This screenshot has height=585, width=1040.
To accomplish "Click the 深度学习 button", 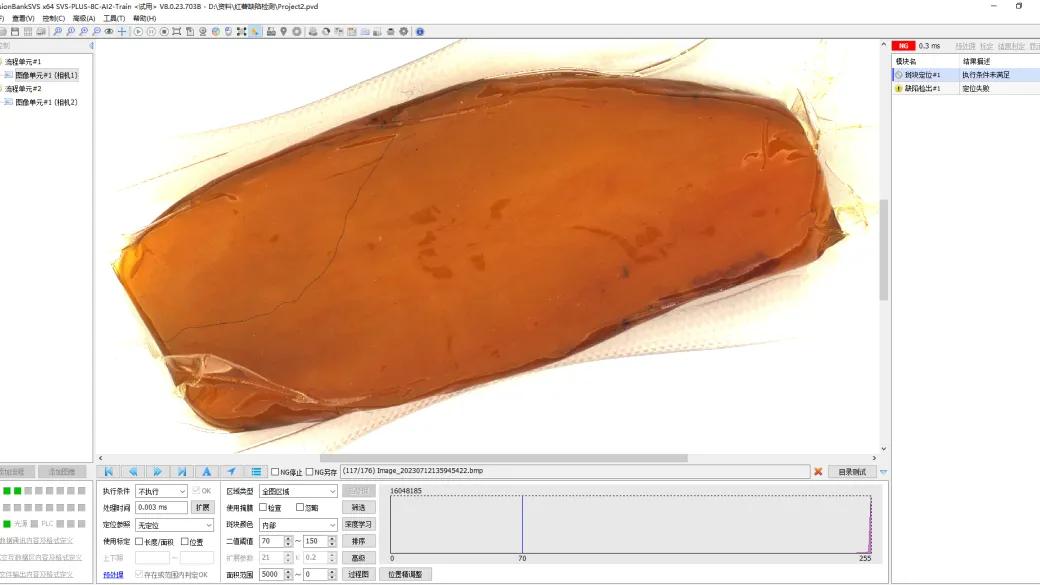I will [x=359, y=525].
